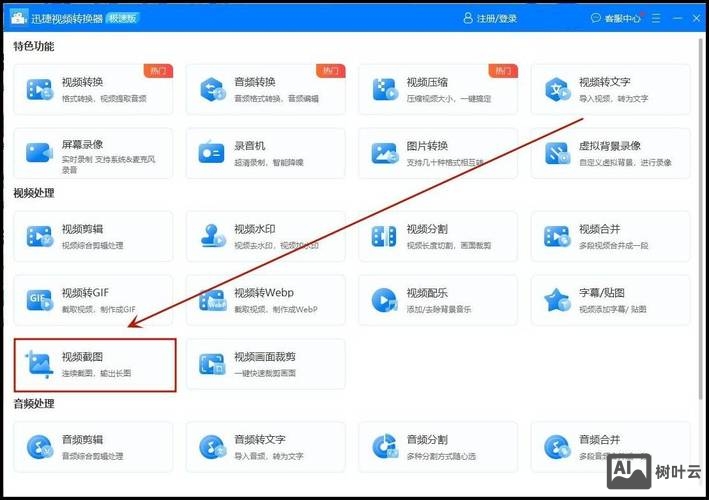This screenshot has height=500, width=709.
Task: Click the 字幕/贴图 title text
Action: coord(602,292)
